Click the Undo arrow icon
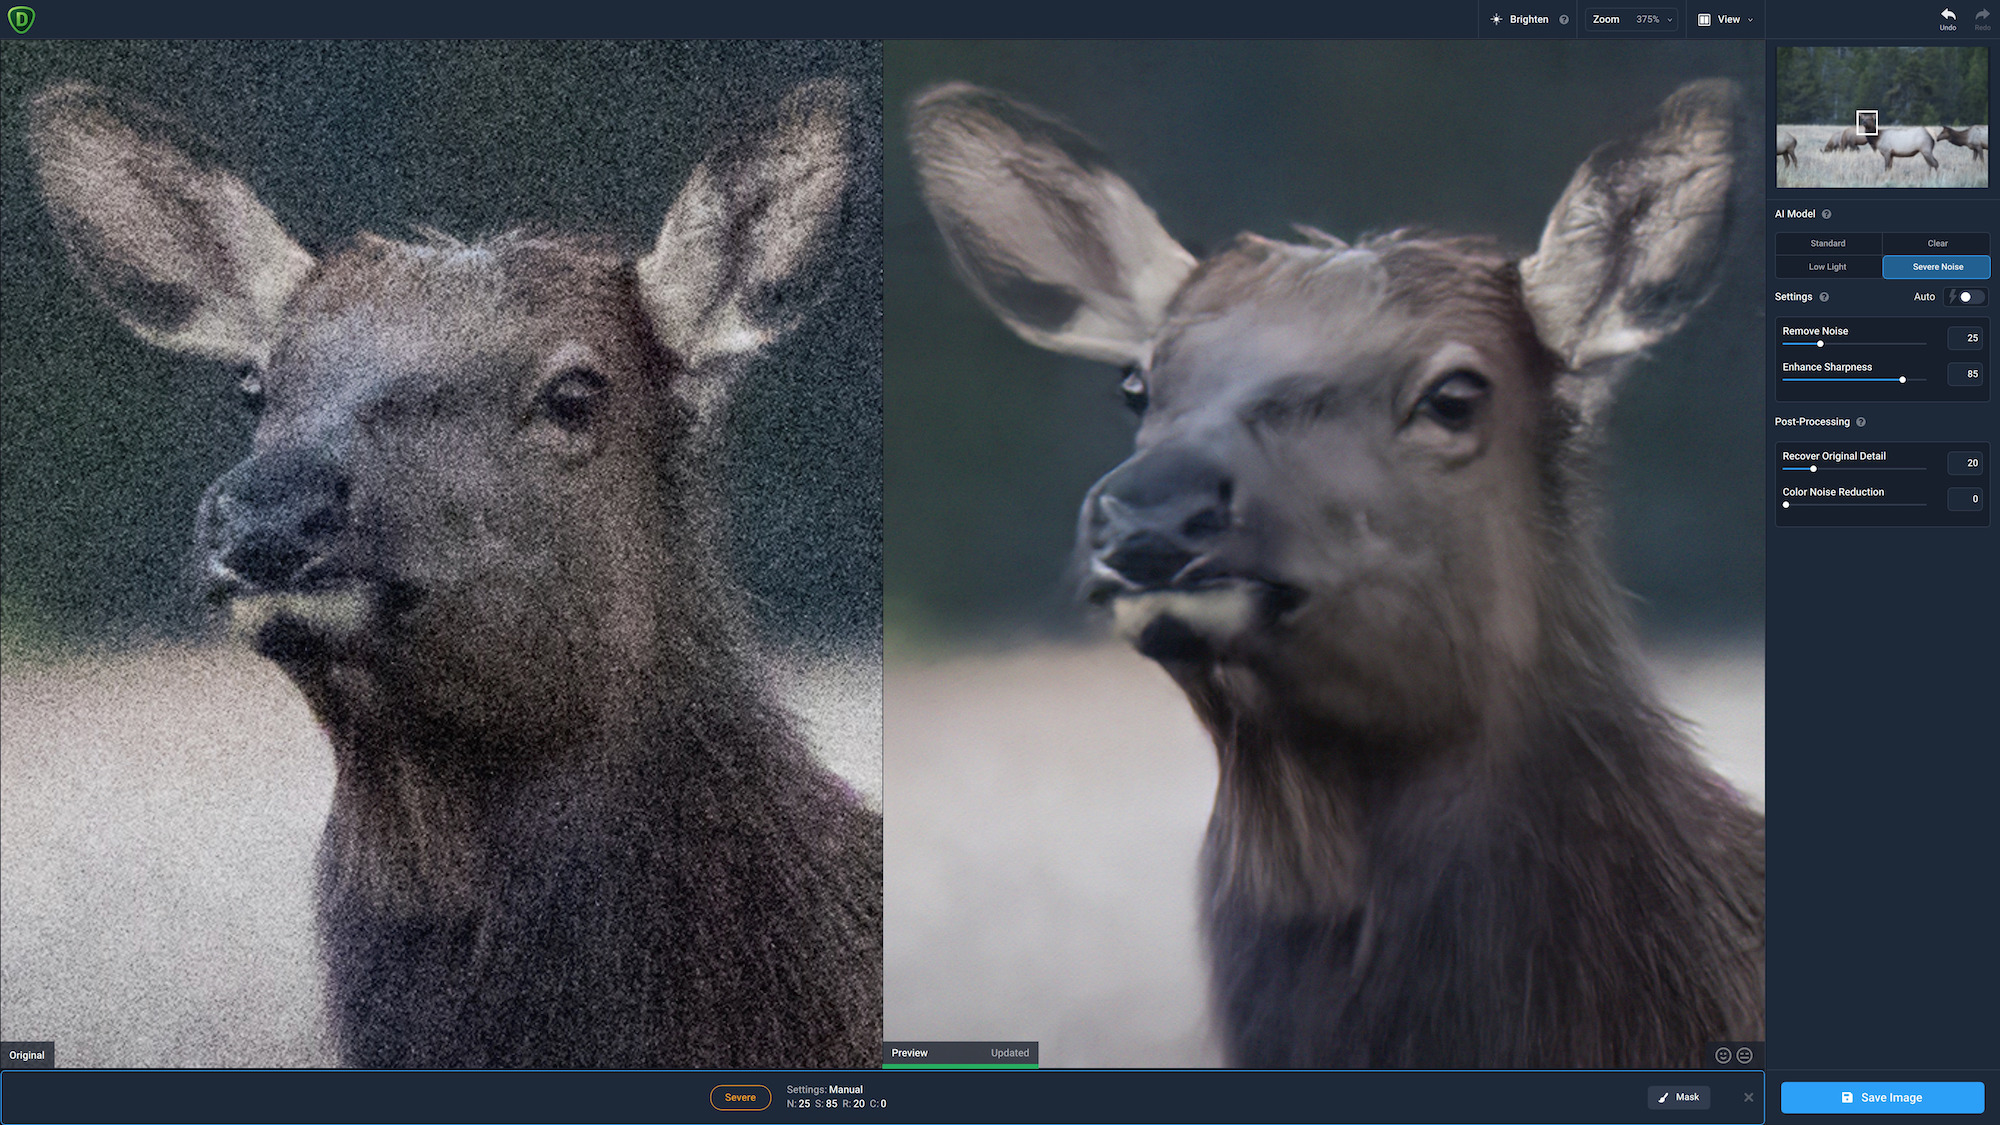2000x1125 pixels. pos(1948,16)
